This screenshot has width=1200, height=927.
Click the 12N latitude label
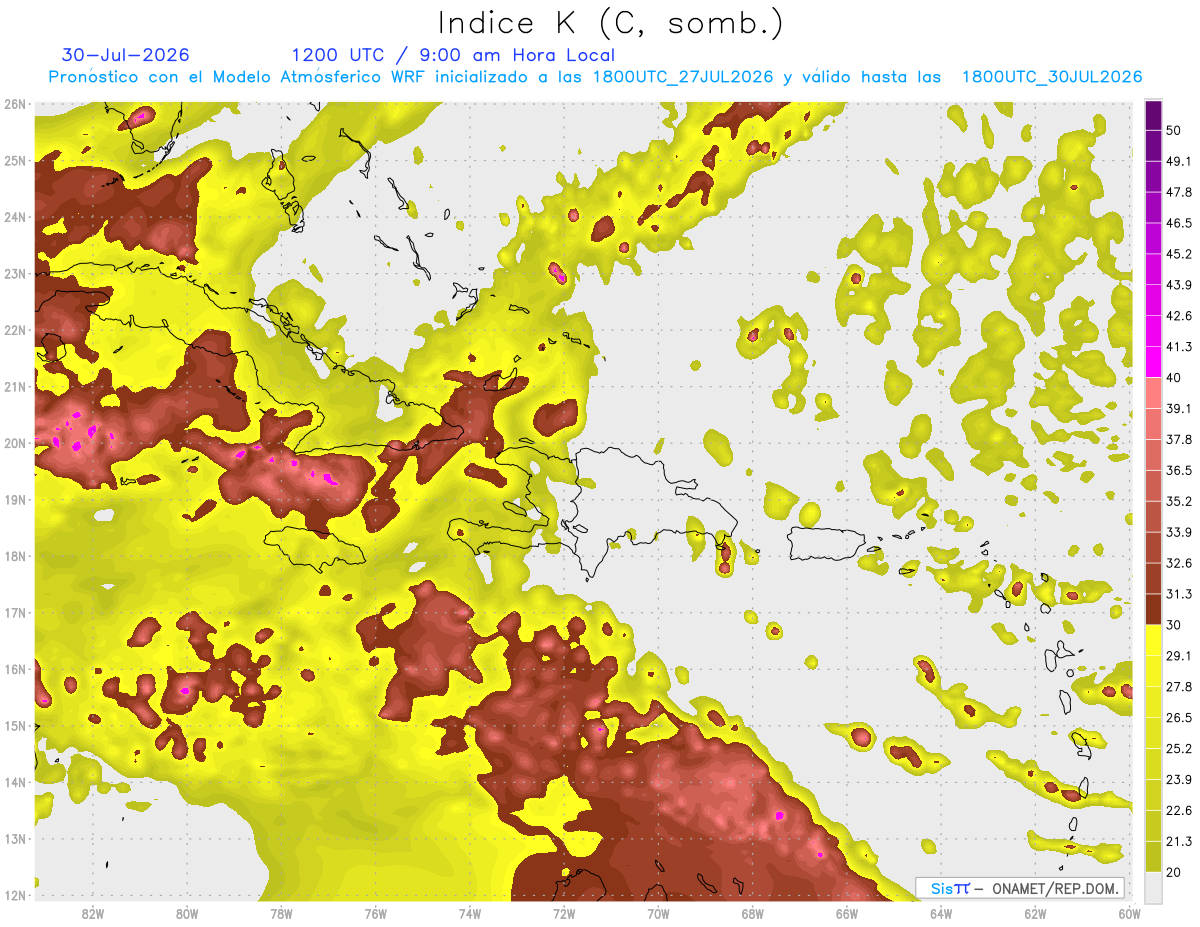tap(15, 895)
